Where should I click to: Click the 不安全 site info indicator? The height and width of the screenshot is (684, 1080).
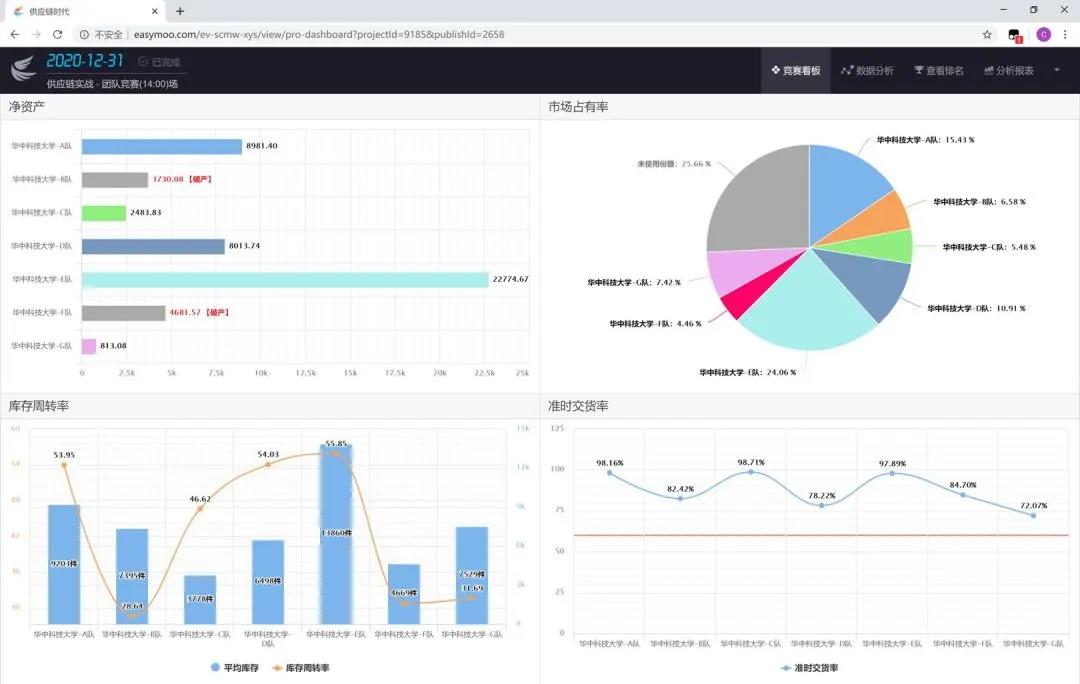[x=101, y=34]
